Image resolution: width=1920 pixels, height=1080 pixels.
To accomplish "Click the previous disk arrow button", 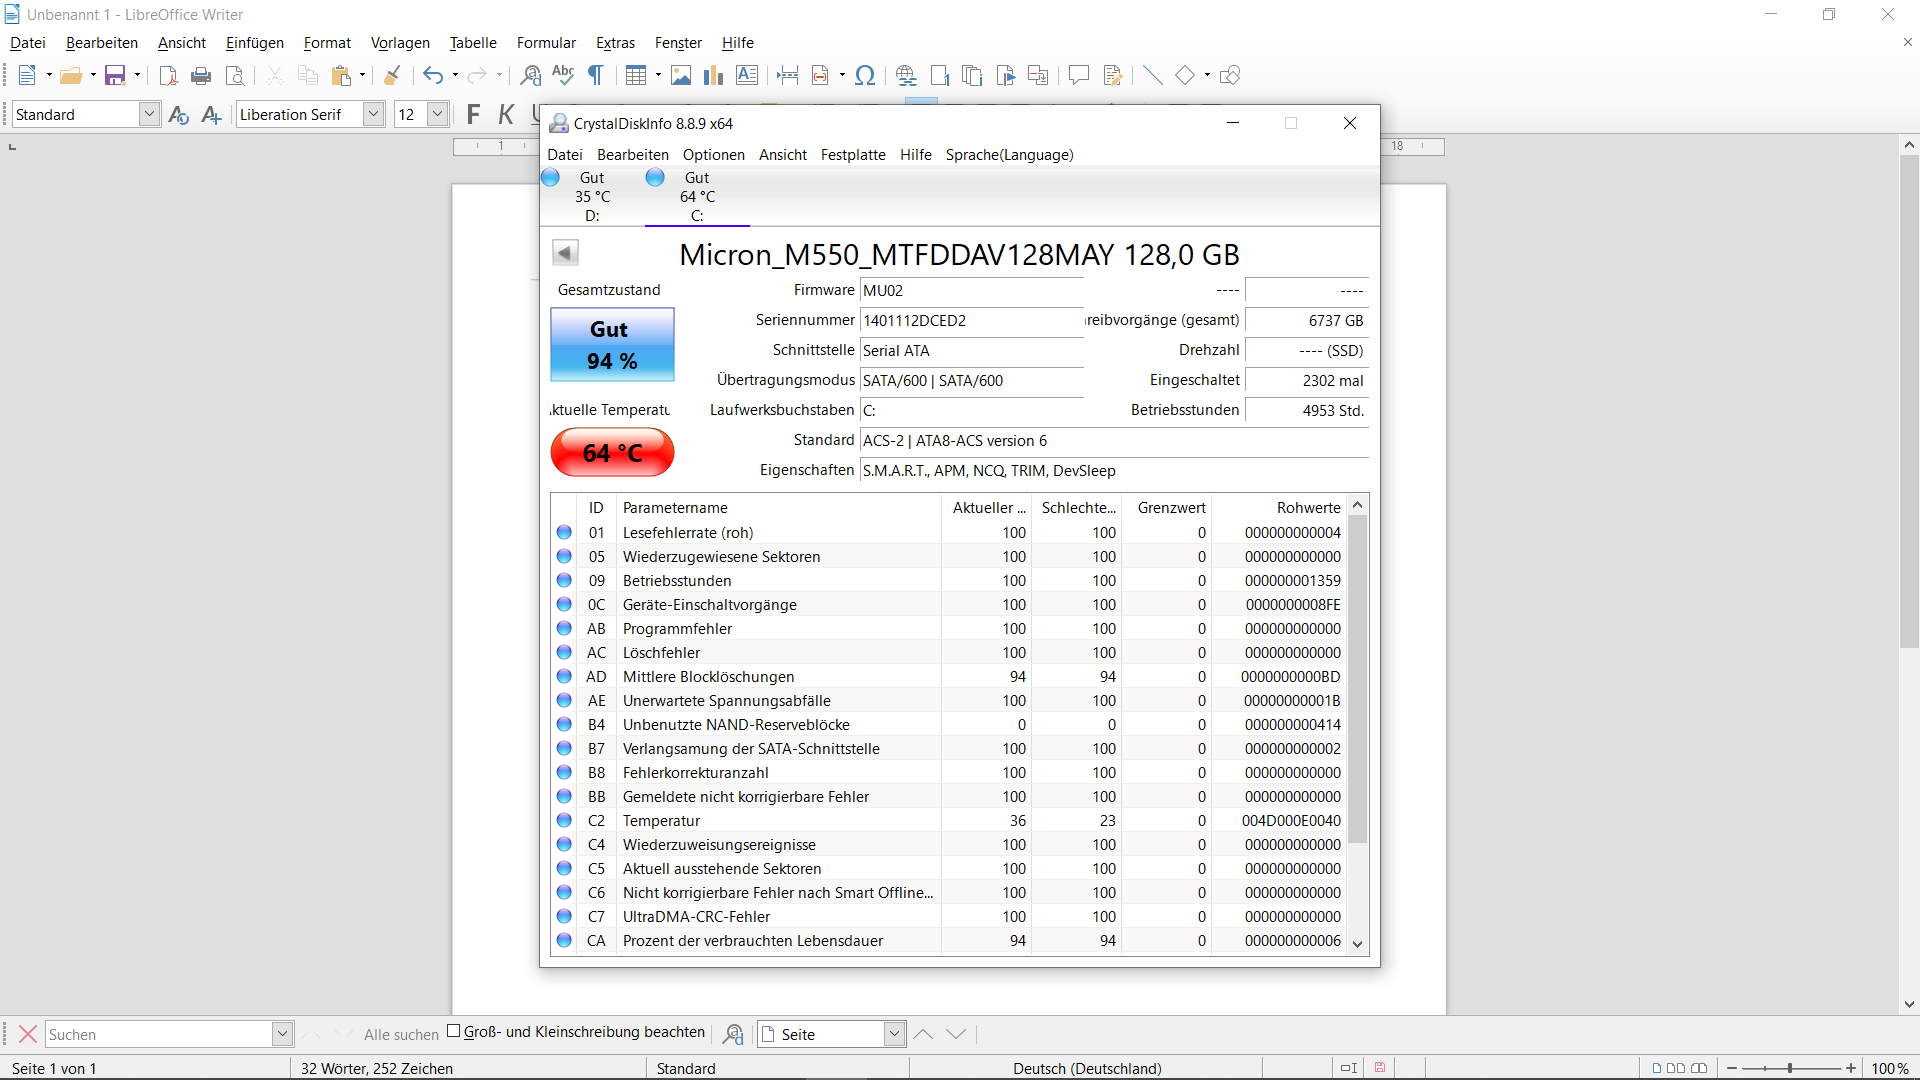I will pyautogui.click(x=565, y=253).
